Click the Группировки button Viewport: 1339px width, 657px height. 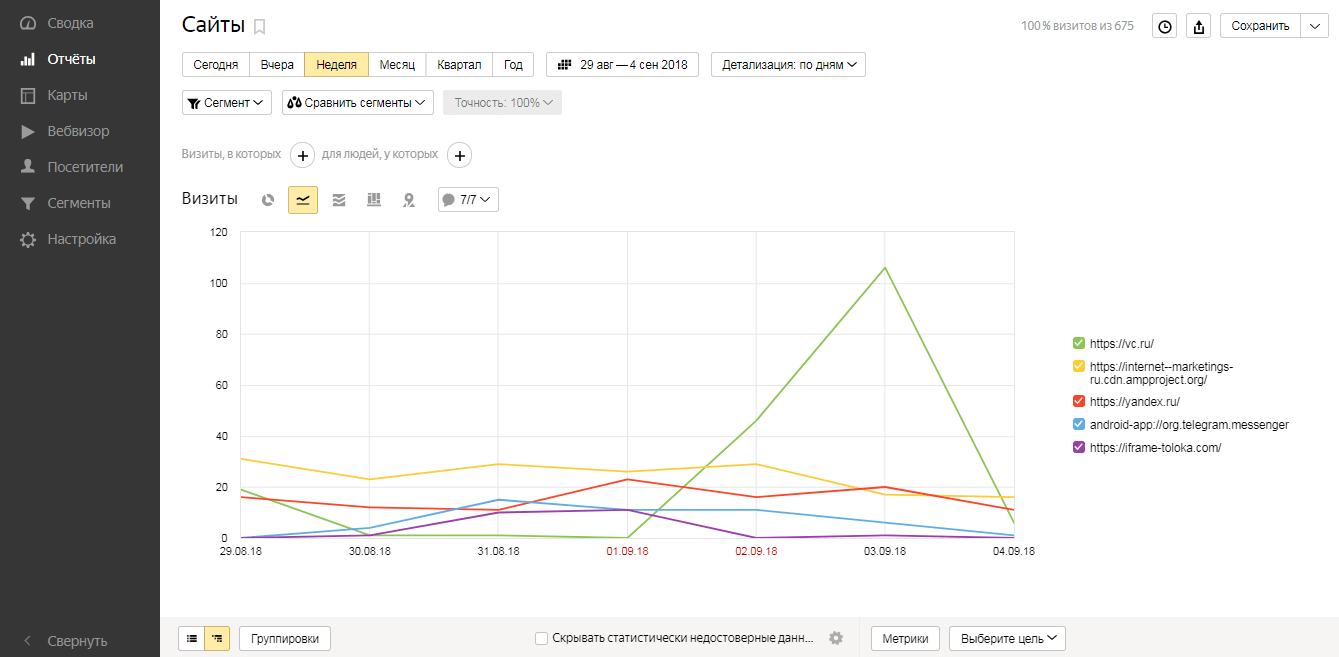(285, 638)
